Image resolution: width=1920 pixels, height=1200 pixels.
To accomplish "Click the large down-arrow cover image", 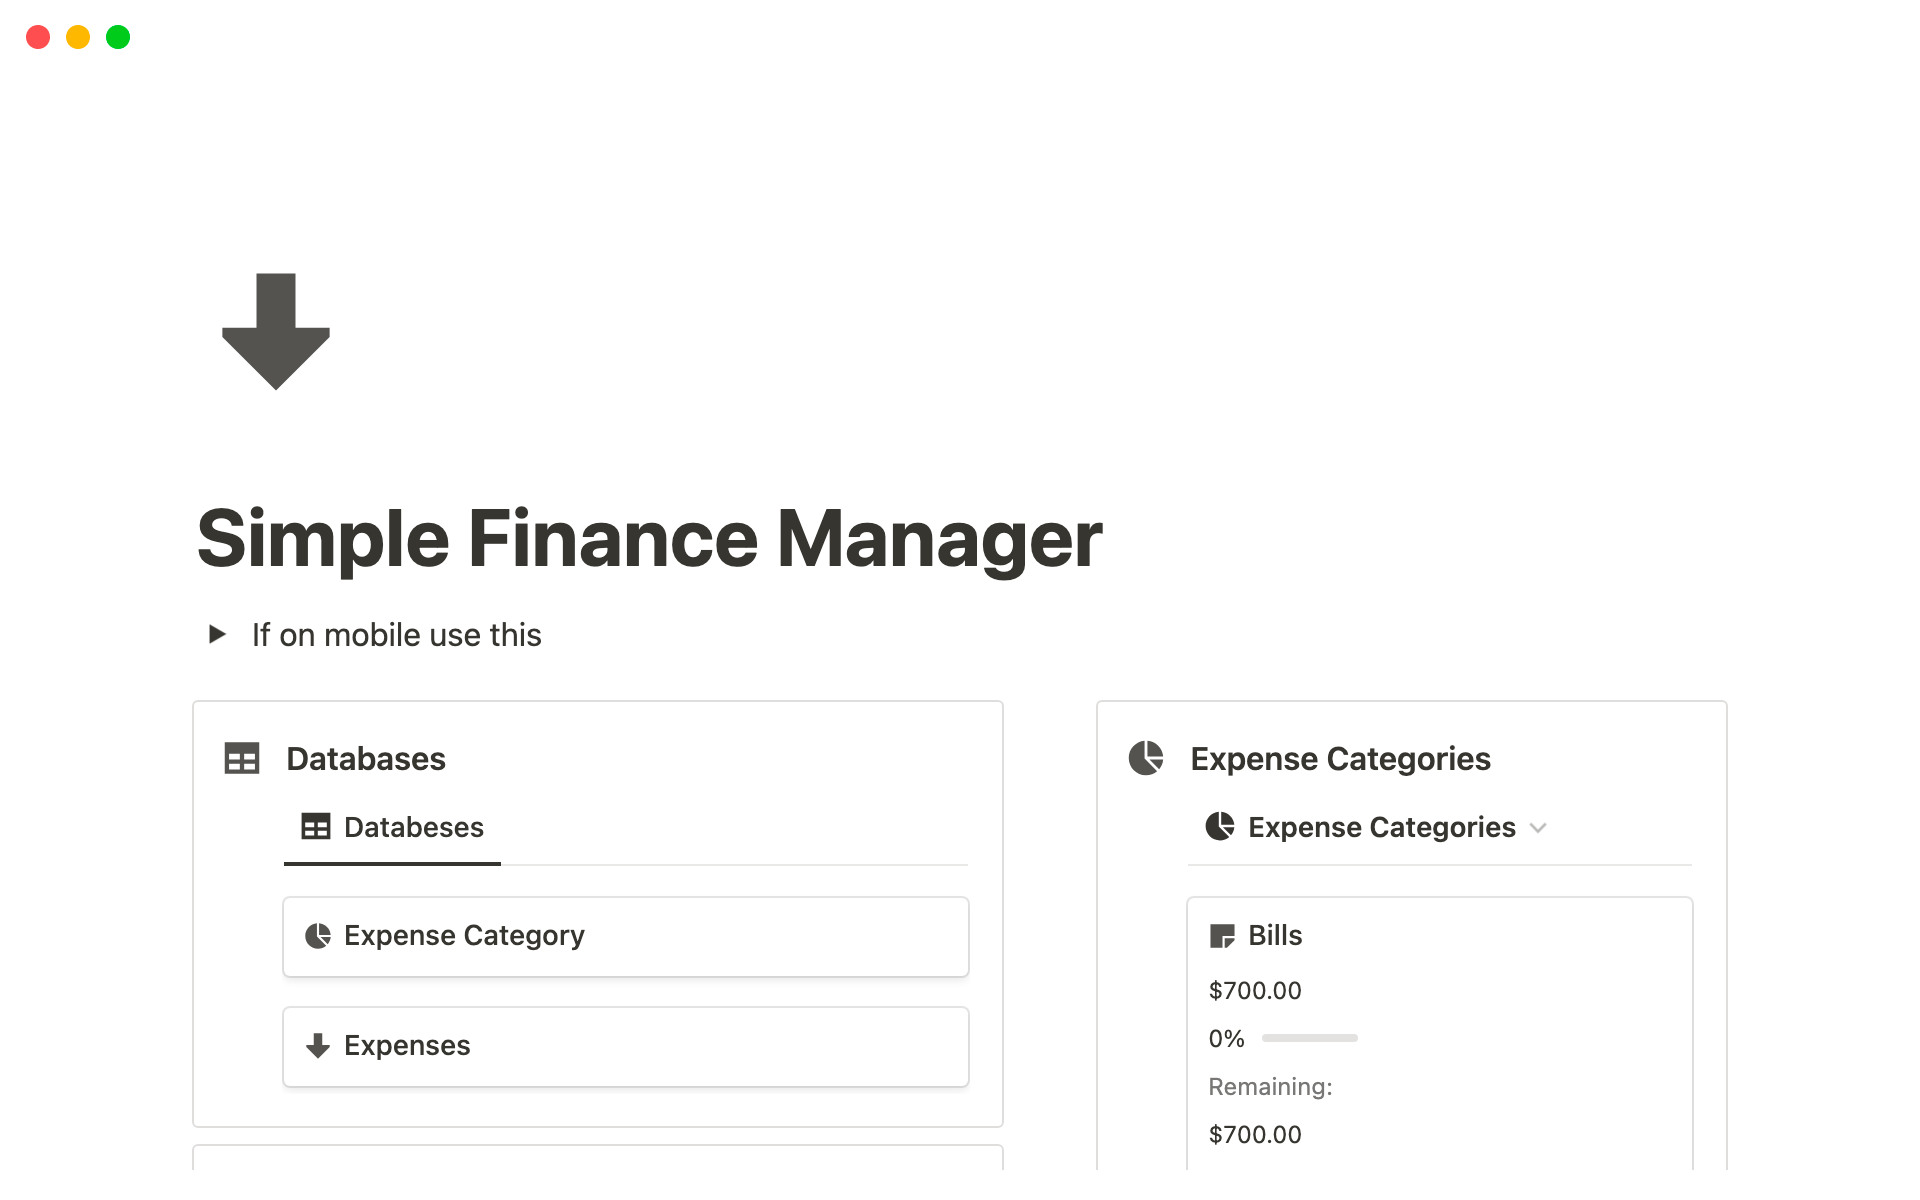I will [x=275, y=331].
